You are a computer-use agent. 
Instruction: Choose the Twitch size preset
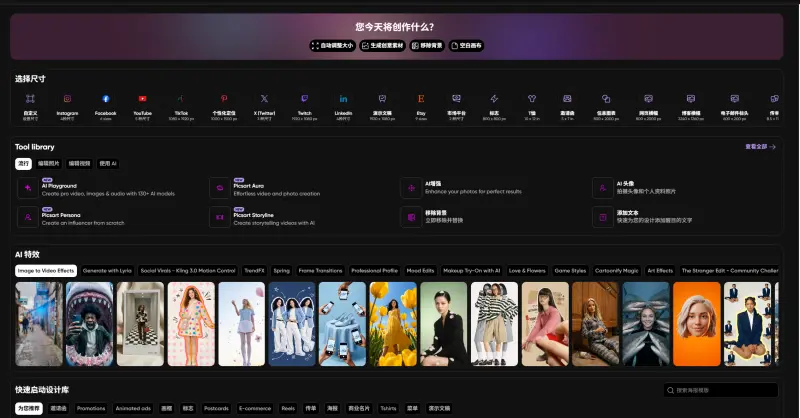305,99
